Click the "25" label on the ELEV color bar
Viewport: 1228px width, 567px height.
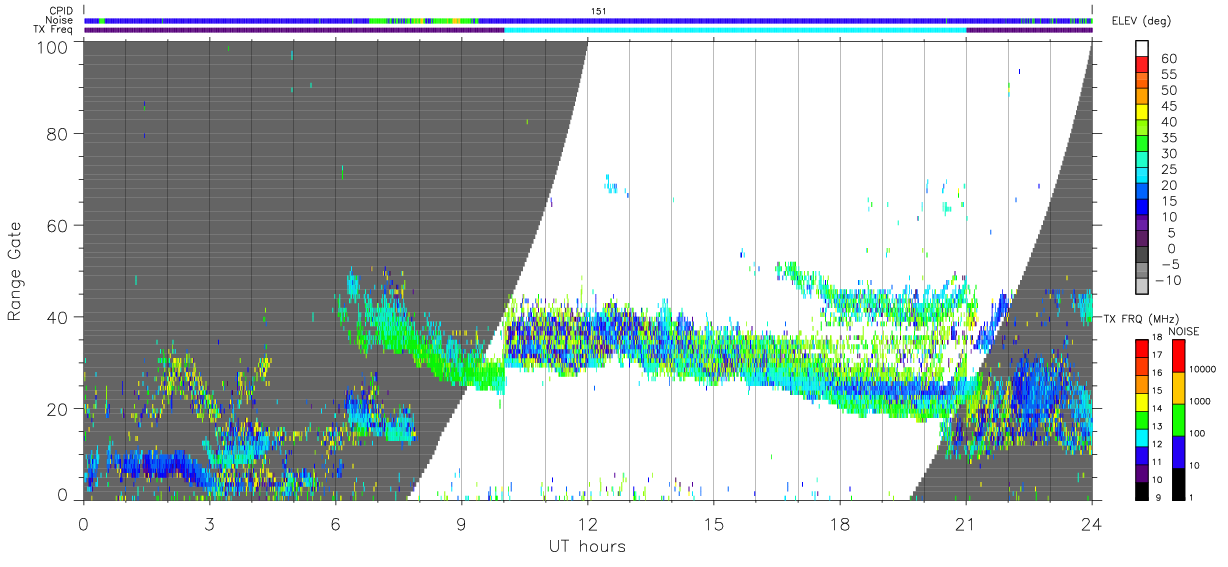tap(1169, 170)
